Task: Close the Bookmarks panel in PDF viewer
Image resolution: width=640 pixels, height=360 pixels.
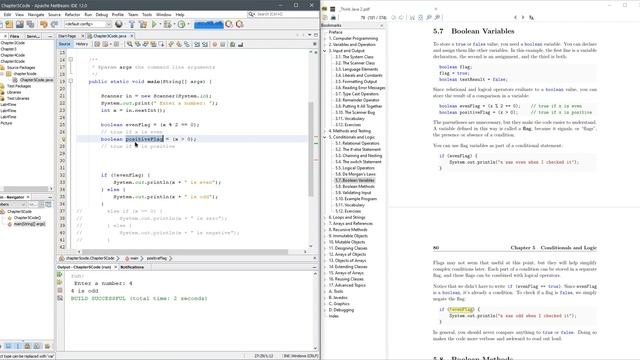Action: pyautogui.click(x=382, y=26)
